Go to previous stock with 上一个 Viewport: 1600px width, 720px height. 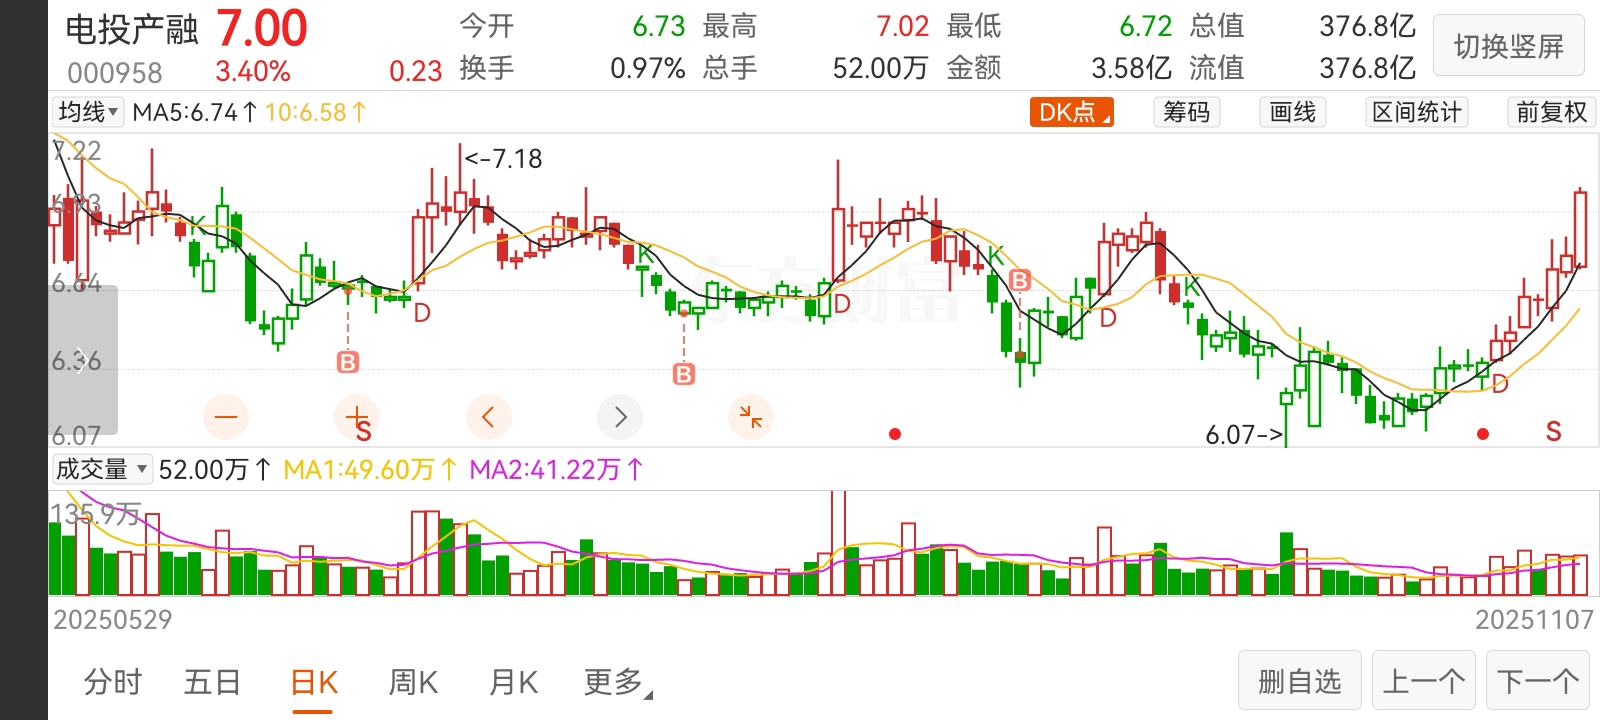[x=1424, y=682]
